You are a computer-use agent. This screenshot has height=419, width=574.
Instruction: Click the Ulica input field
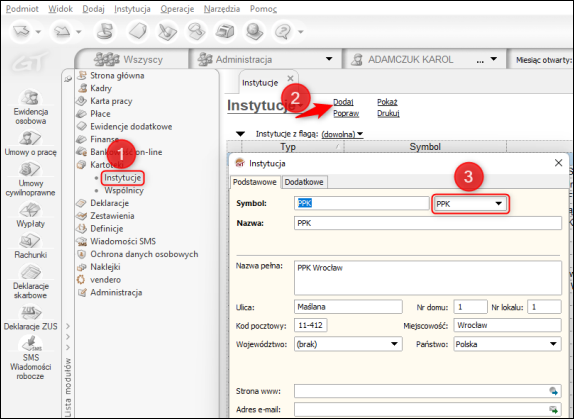click(x=348, y=307)
